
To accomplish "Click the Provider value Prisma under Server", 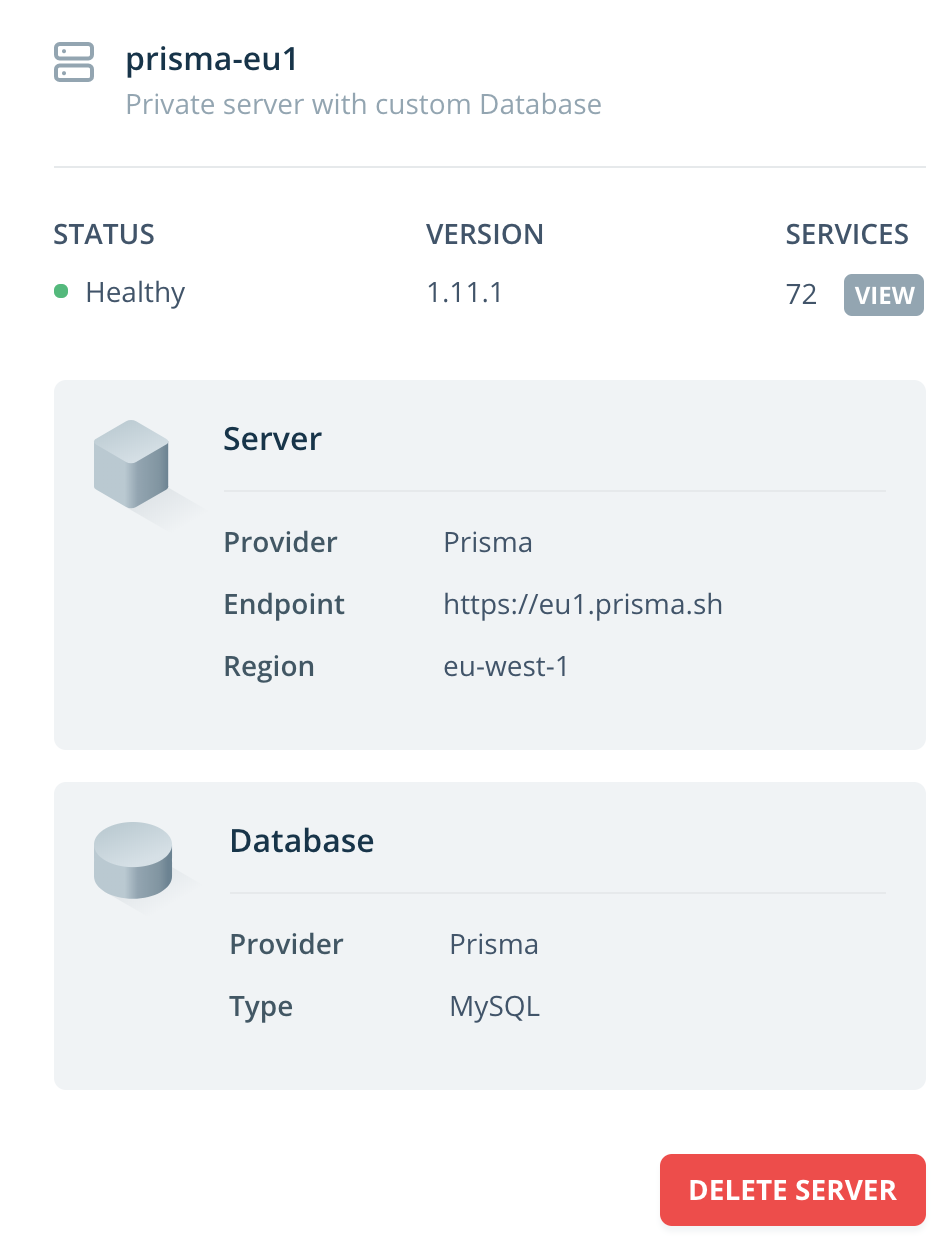I will point(488,542).
